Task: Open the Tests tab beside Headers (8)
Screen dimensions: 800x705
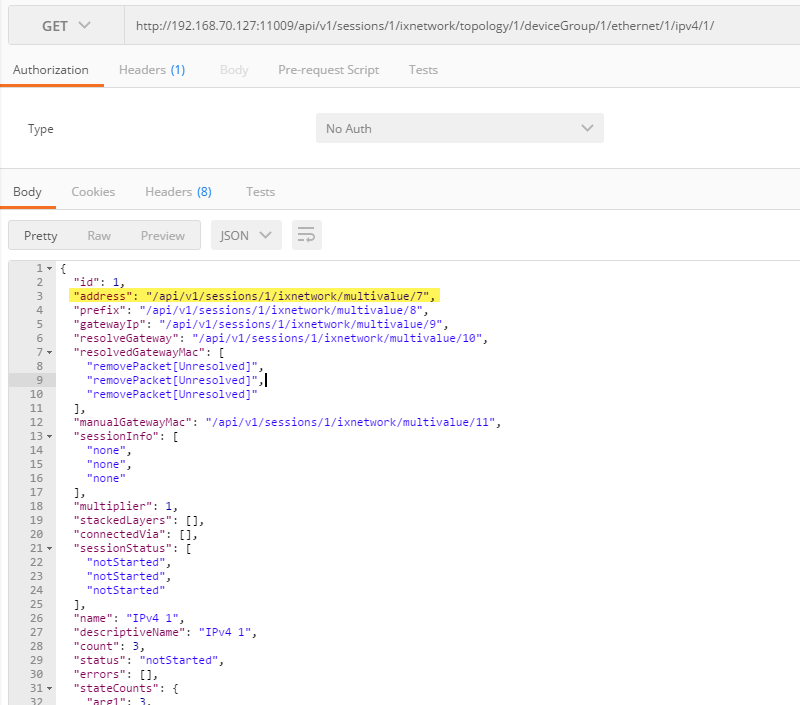Action: tap(260, 192)
